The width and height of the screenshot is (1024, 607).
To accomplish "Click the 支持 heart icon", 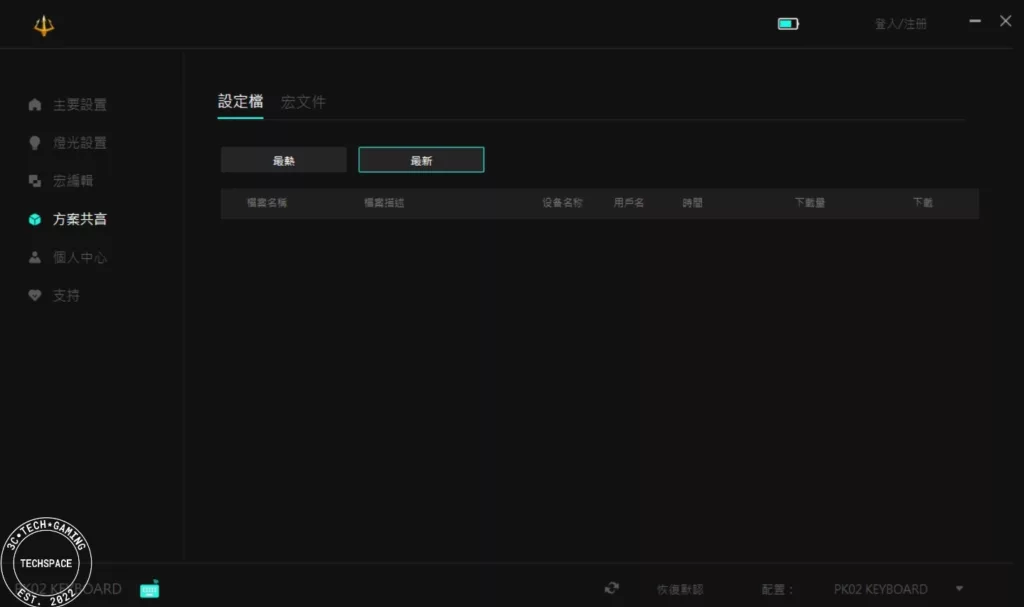I will (x=35, y=295).
